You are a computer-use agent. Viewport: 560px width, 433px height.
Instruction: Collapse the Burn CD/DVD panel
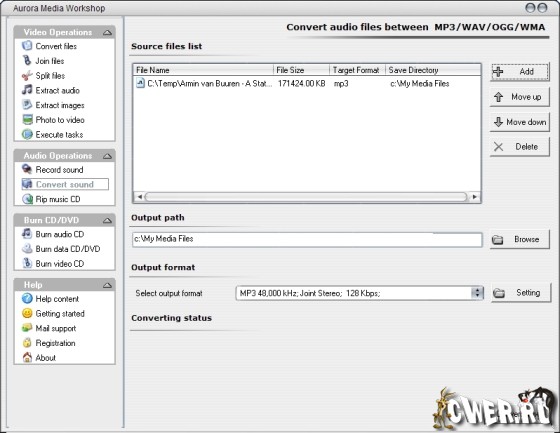pos(107,220)
